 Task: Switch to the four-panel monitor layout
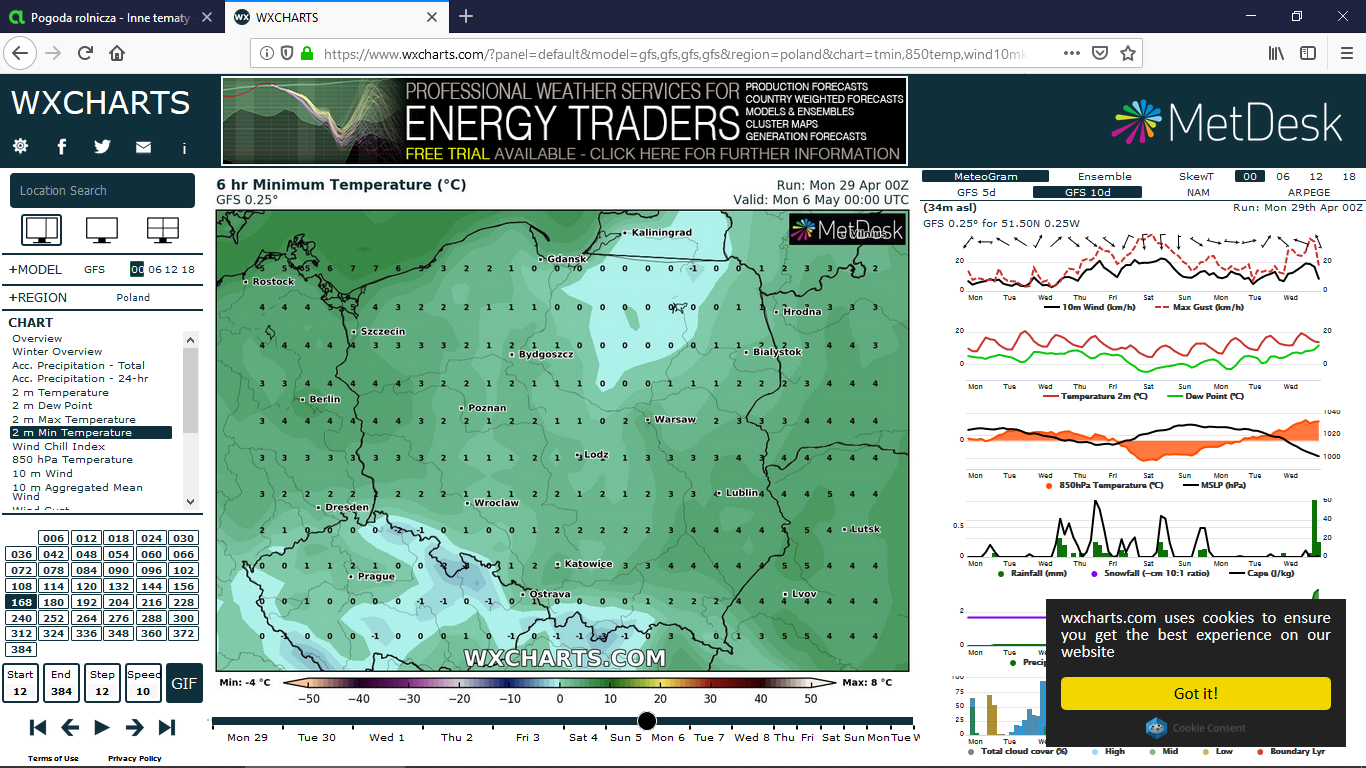tap(162, 230)
